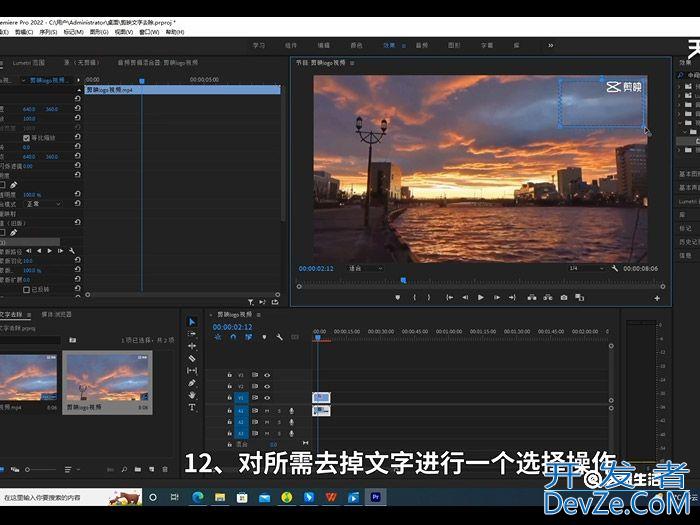Viewport: 700px width, 525px height.
Task: Click New Item icon in project panel
Action: [152, 469]
